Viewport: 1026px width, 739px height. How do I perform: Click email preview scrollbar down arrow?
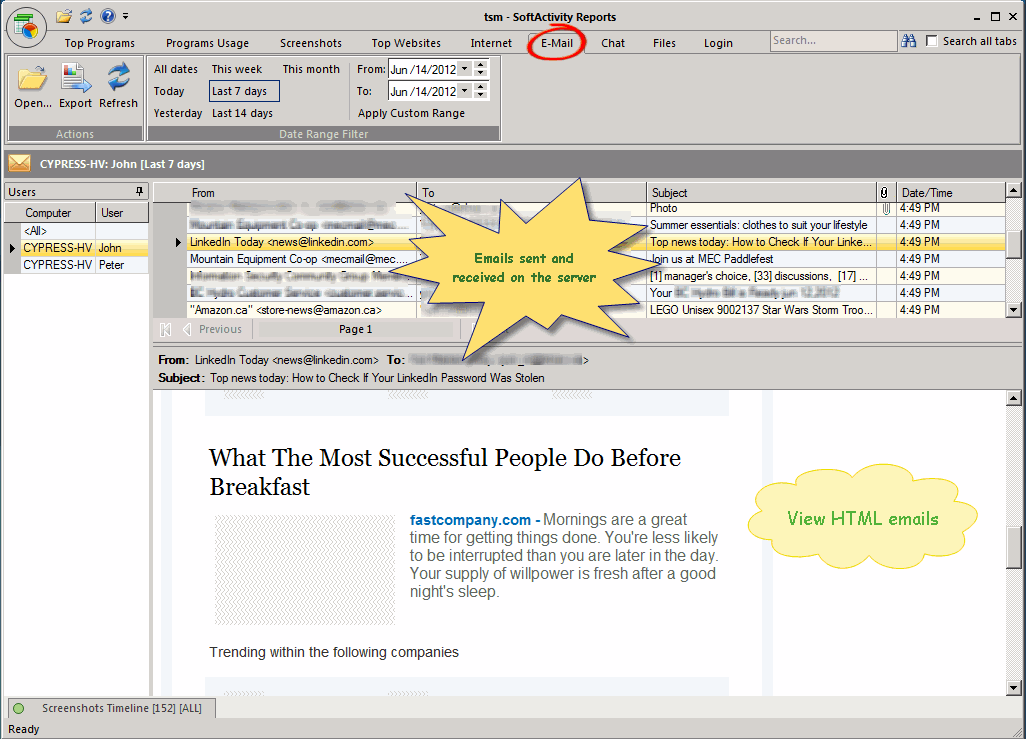1013,687
